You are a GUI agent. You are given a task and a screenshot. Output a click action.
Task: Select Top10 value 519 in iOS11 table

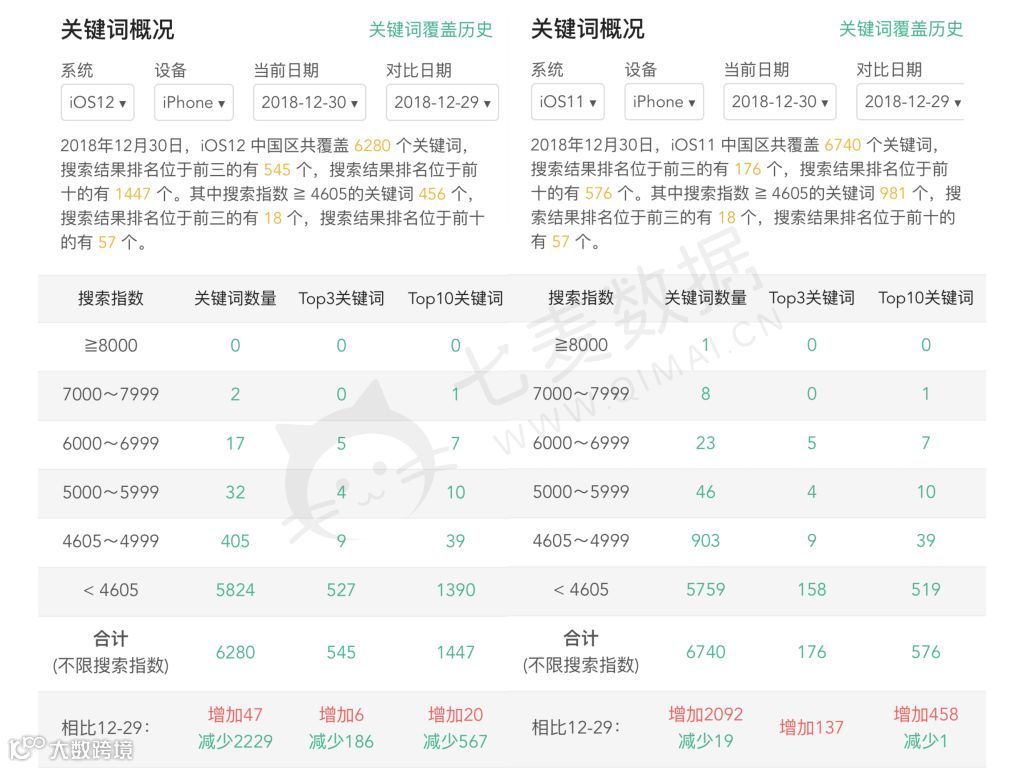(926, 590)
